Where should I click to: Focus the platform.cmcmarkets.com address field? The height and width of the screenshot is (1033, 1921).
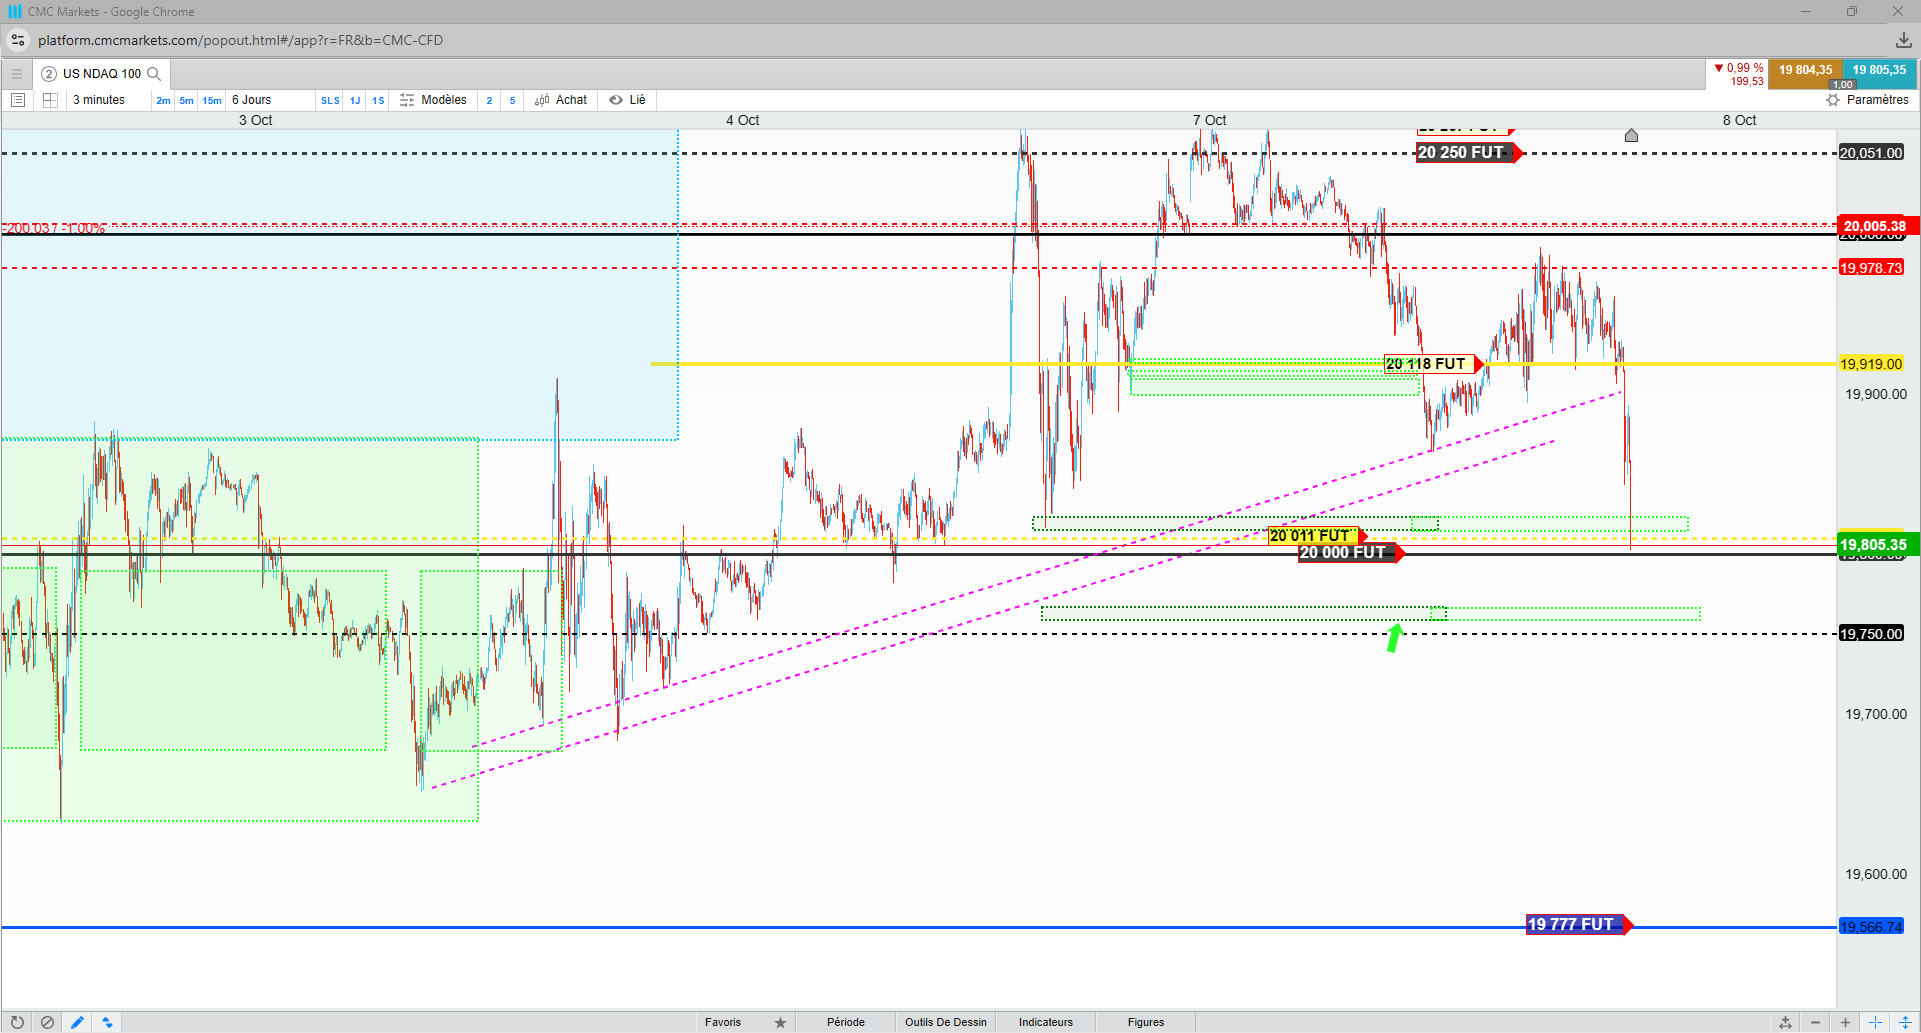point(240,40)
